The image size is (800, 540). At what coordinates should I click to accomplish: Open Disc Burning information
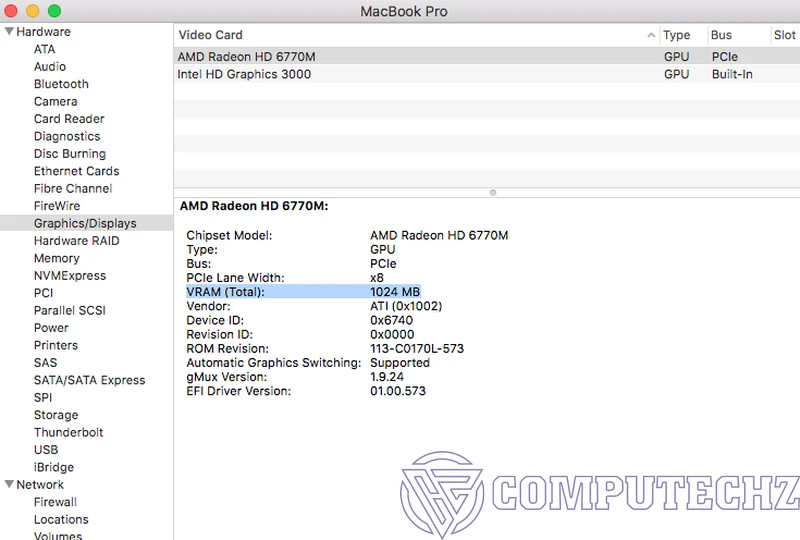click(x=70, y=154)
